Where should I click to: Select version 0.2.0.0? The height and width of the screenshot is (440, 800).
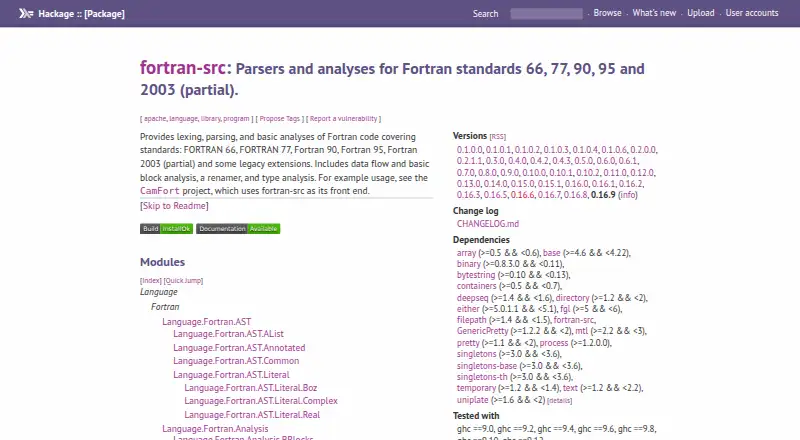pos(643,150)
